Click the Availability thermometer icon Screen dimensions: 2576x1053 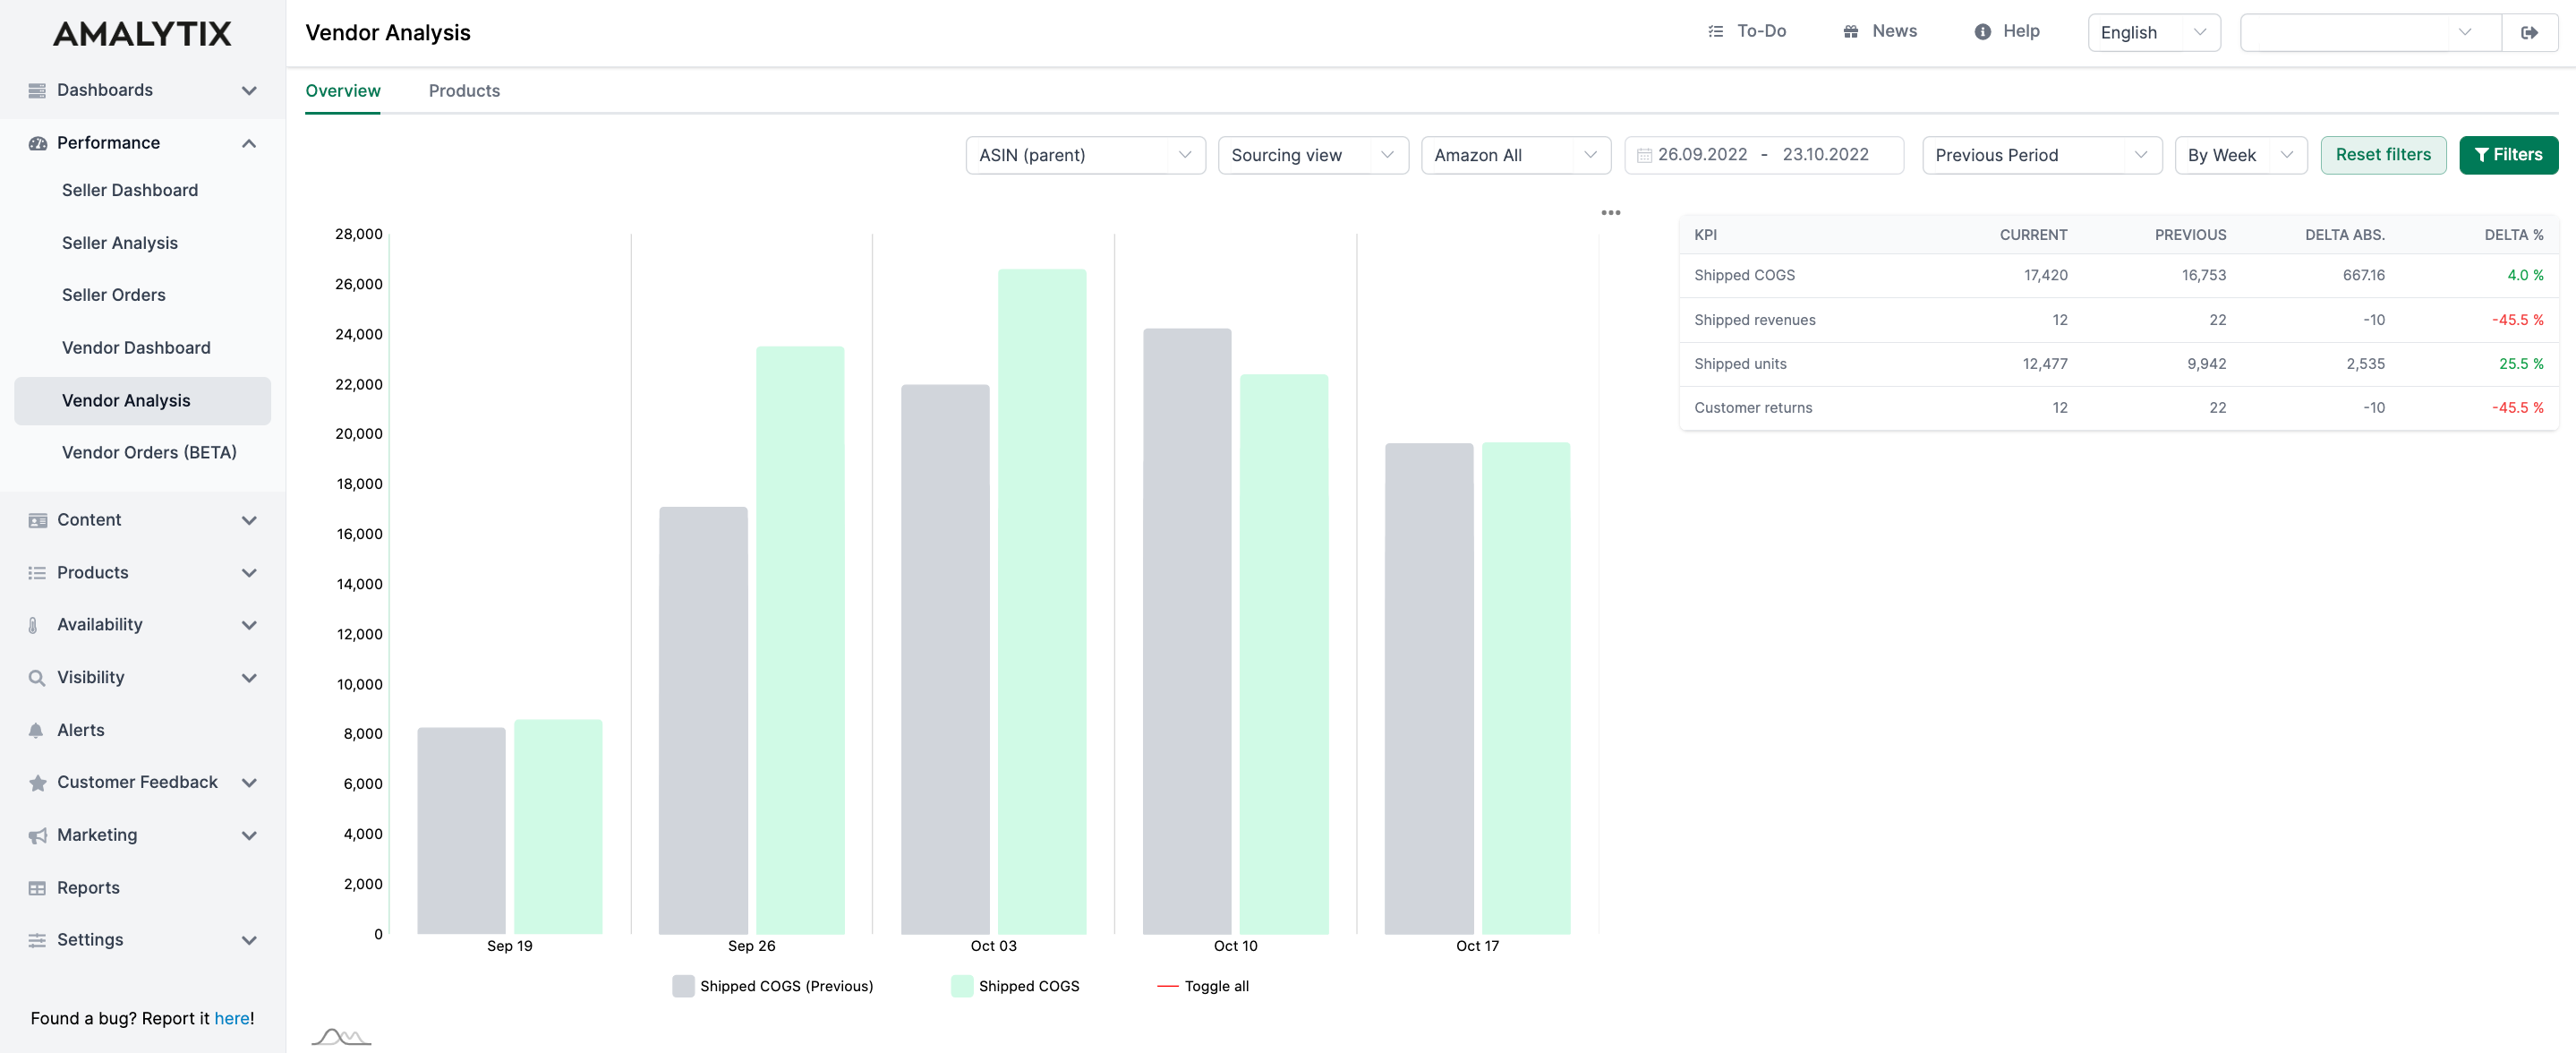33,625
